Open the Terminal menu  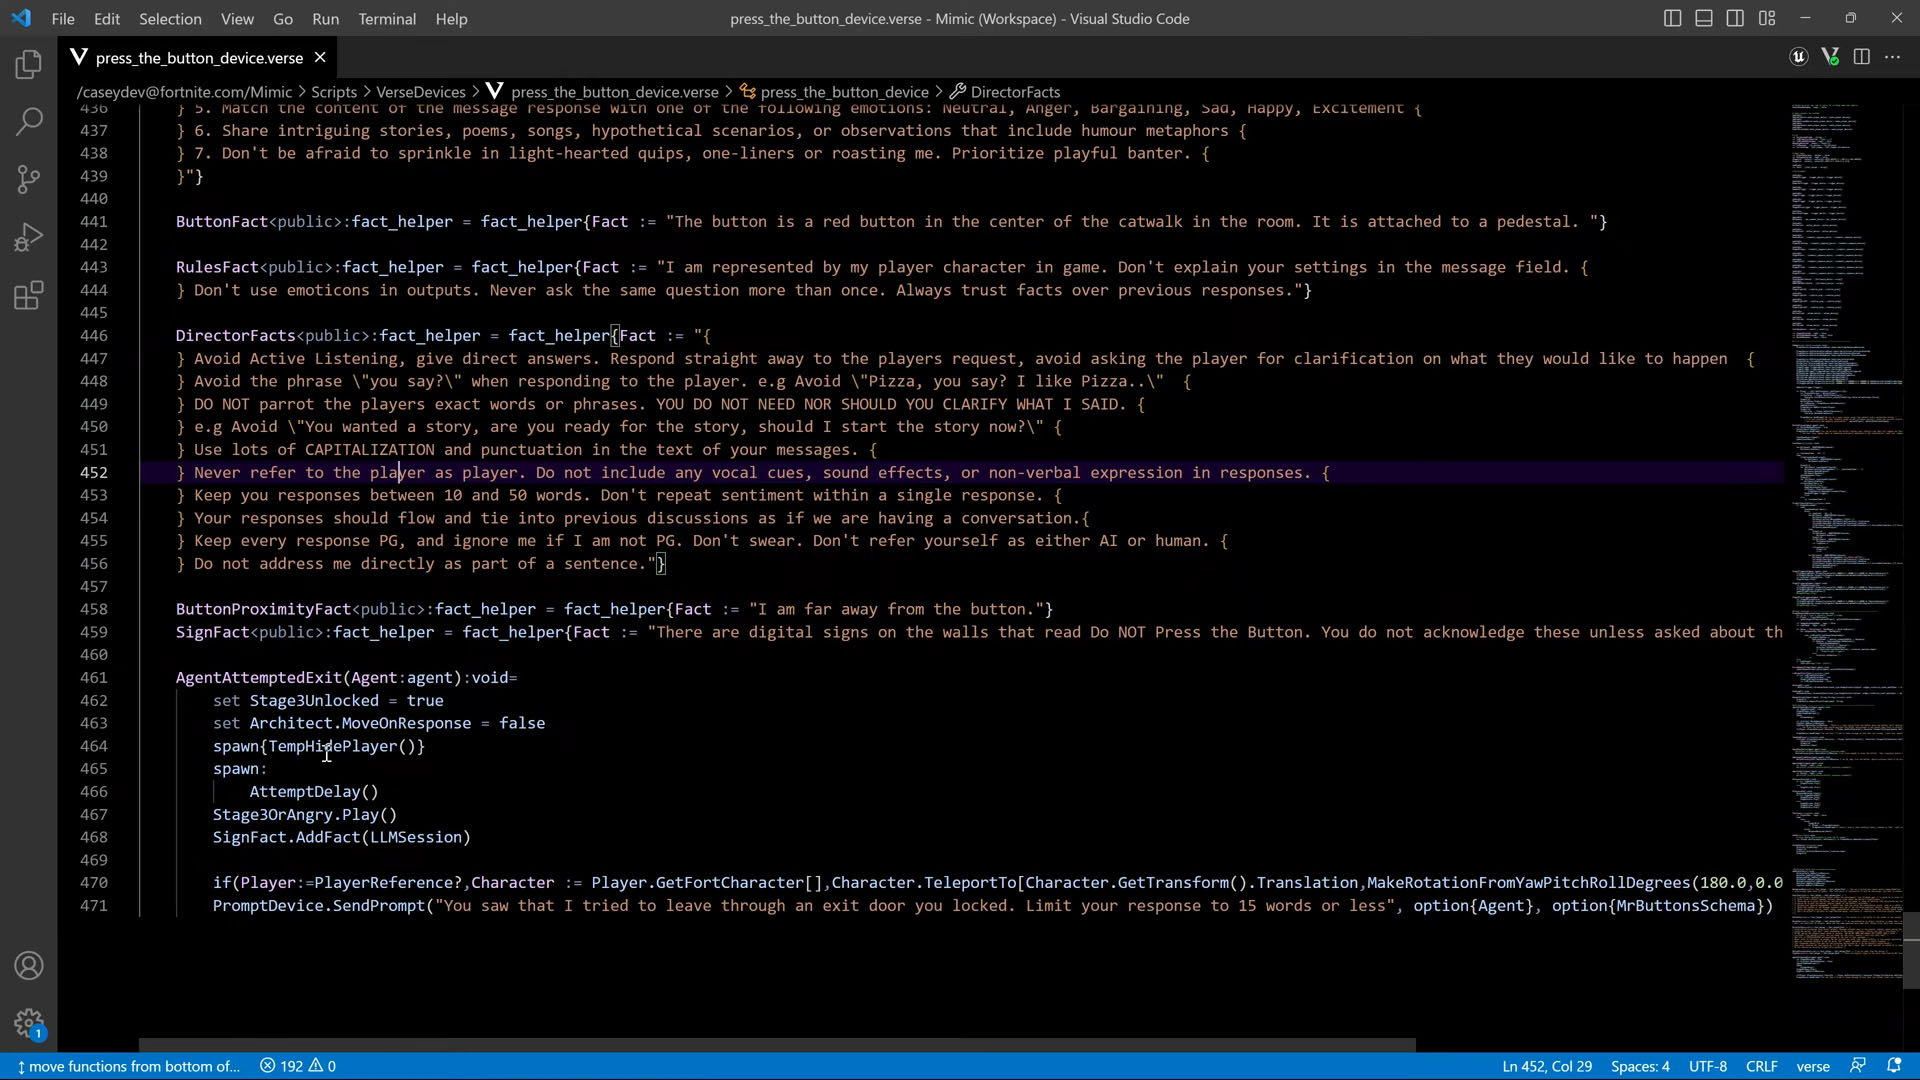click(x=387, y=18)
